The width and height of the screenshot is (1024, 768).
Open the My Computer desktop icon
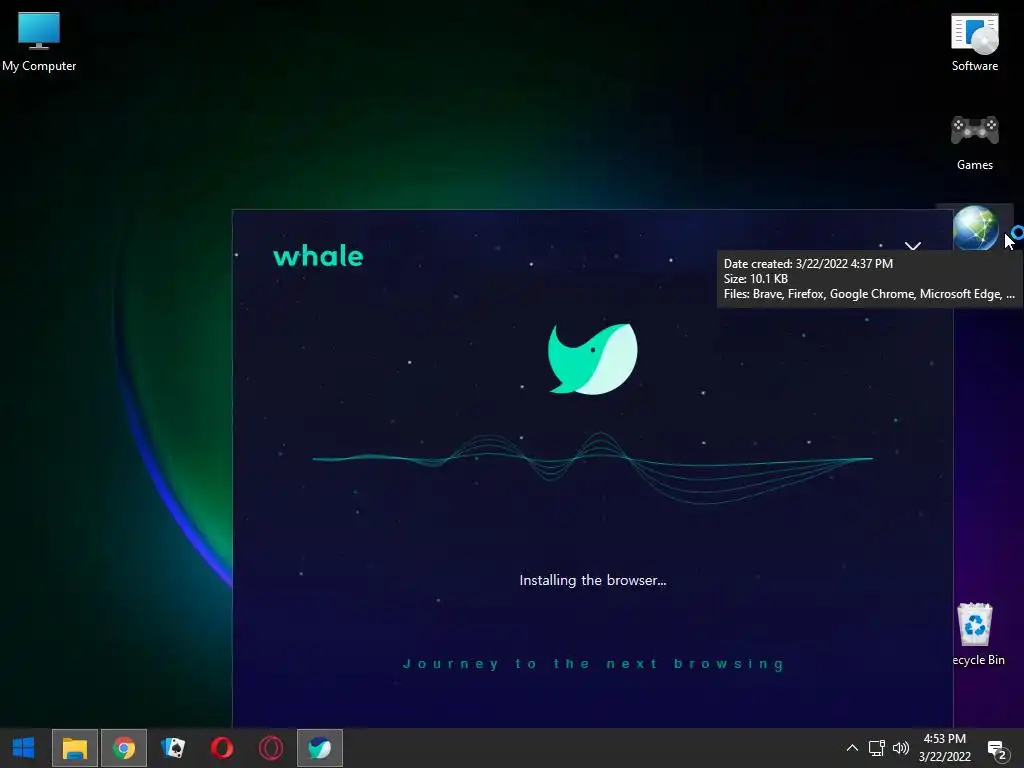click(39, 40)
